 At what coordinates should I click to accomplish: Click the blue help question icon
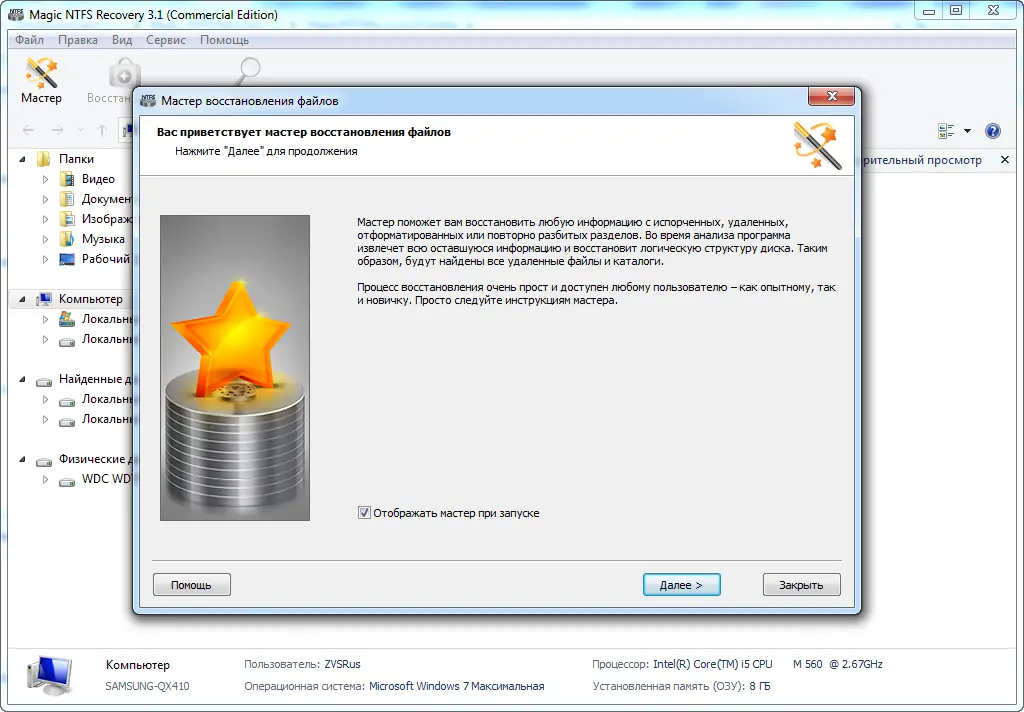[993, 131]
